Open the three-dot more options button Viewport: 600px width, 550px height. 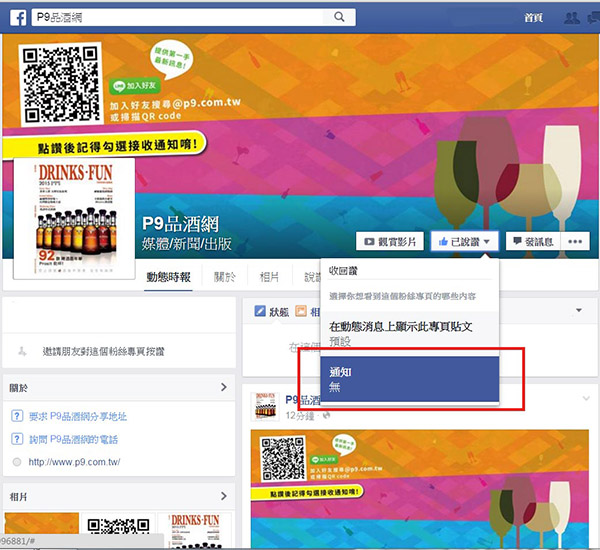tap(575, 242)
